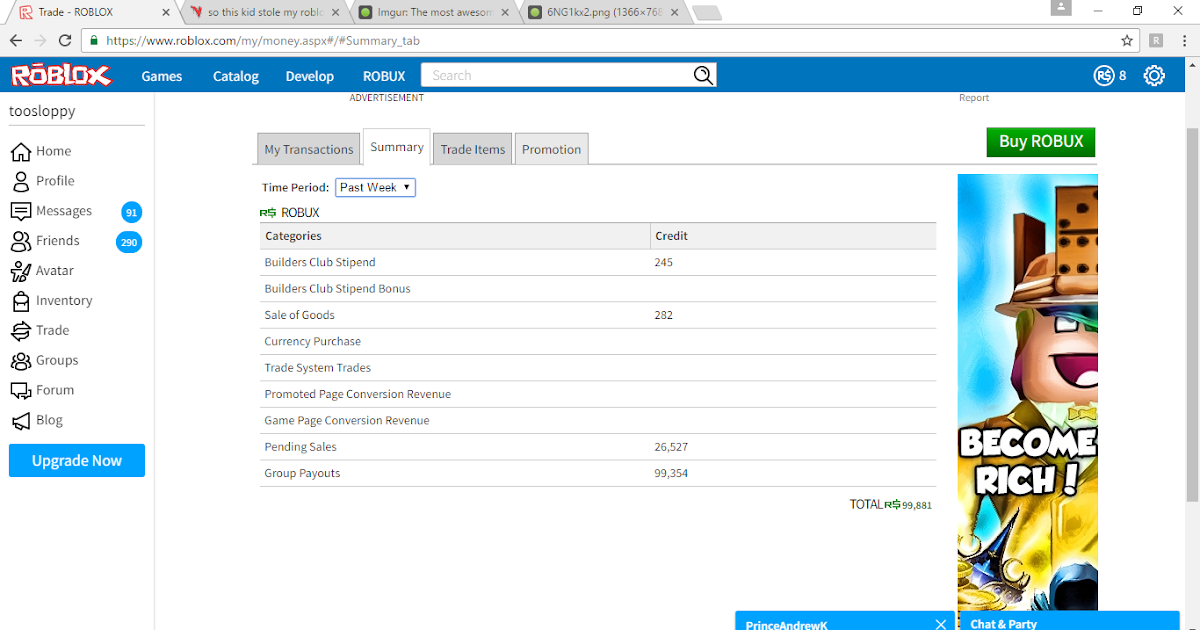
Task: Click the Robux balance icon showing 8
Action: click(1104, 75)
